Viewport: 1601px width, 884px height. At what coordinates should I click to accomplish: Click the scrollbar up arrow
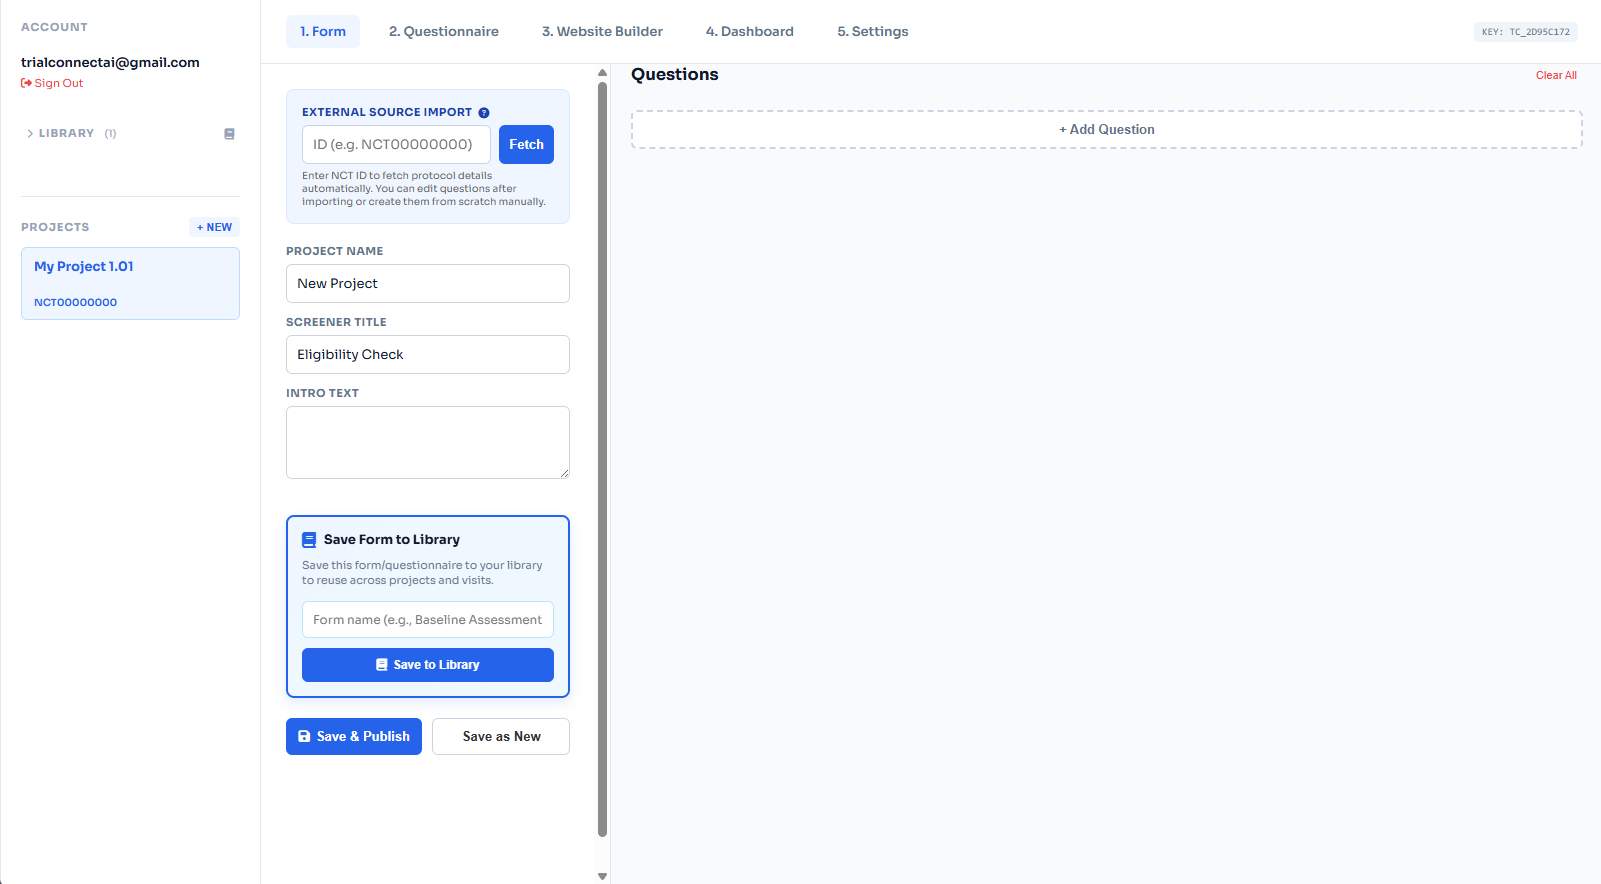[602, 73]
